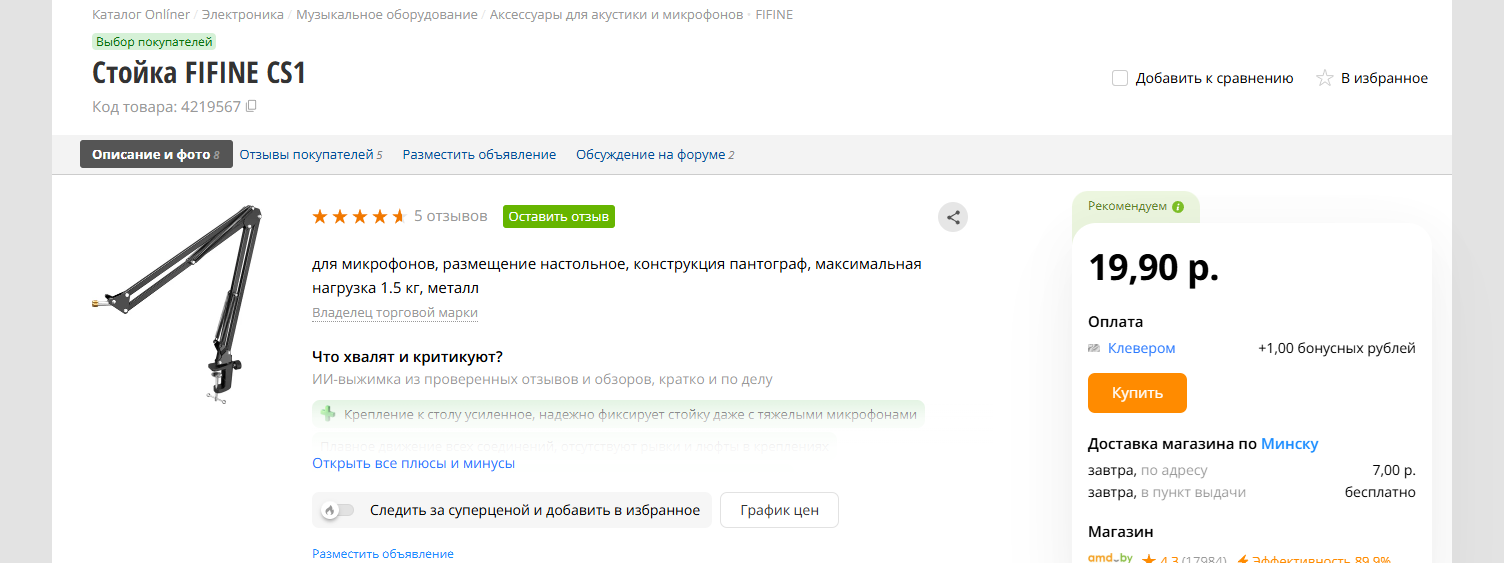This screenshot has width=1504, height=563.
Task: Toggle Следить за суперценой switch
Action: point(337,510)
